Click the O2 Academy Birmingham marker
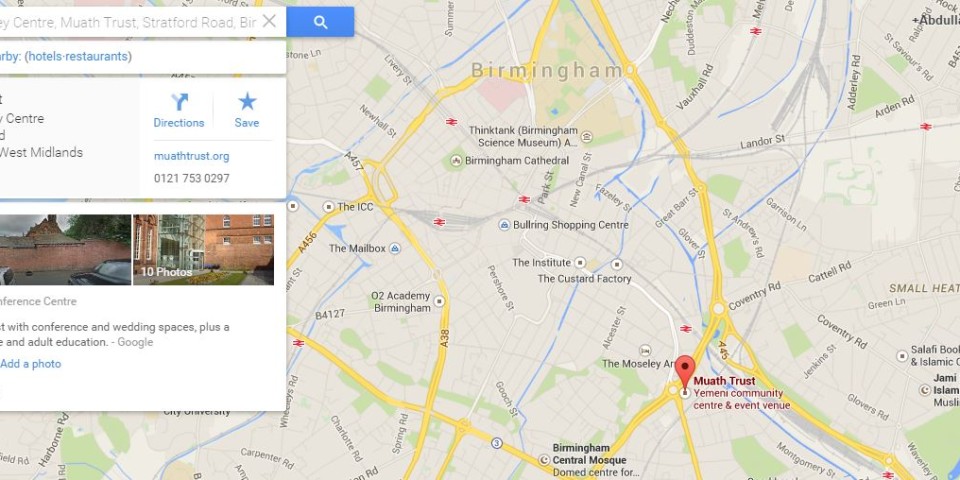 pyautogui.click(x=439, y=301)
